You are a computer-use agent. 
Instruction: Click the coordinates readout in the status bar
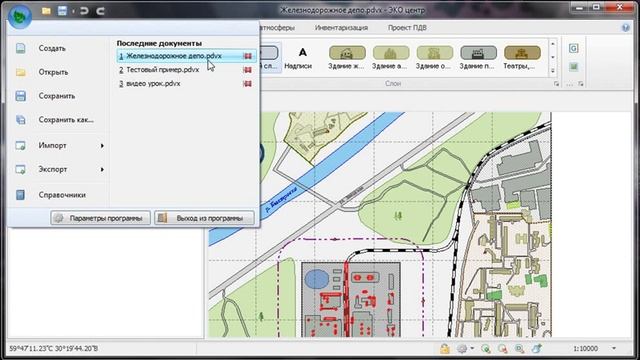[x=53, y=349]
